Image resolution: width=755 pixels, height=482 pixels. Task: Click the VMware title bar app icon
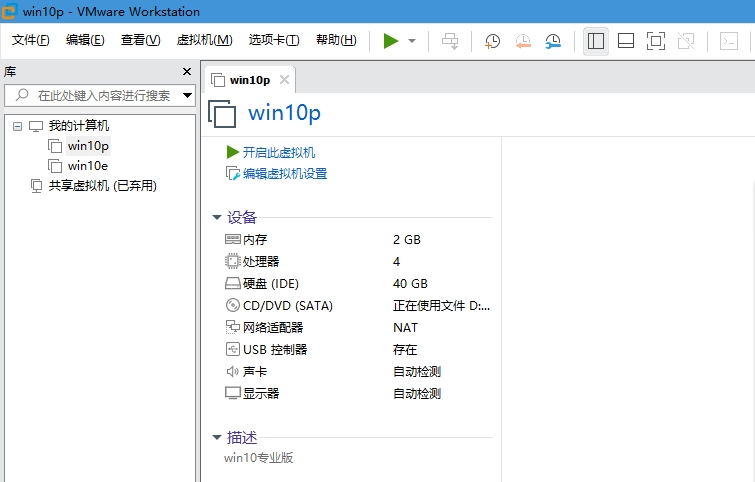(9, 11)
